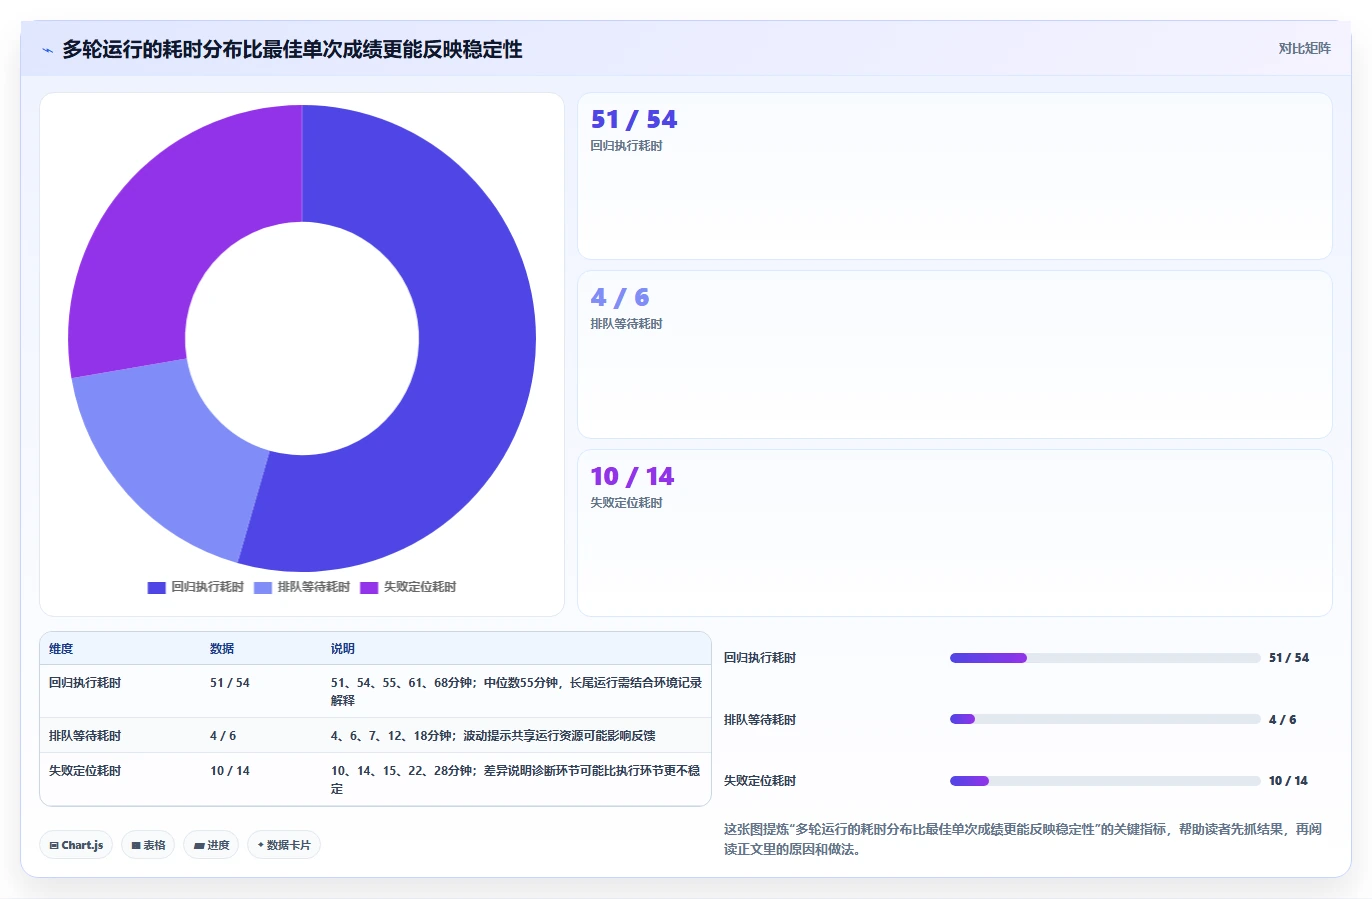Click the 排队等待耗时 progress bar
This screenshot has height=899, width=1372.
pyautogui.click(x=1105, y=720)
